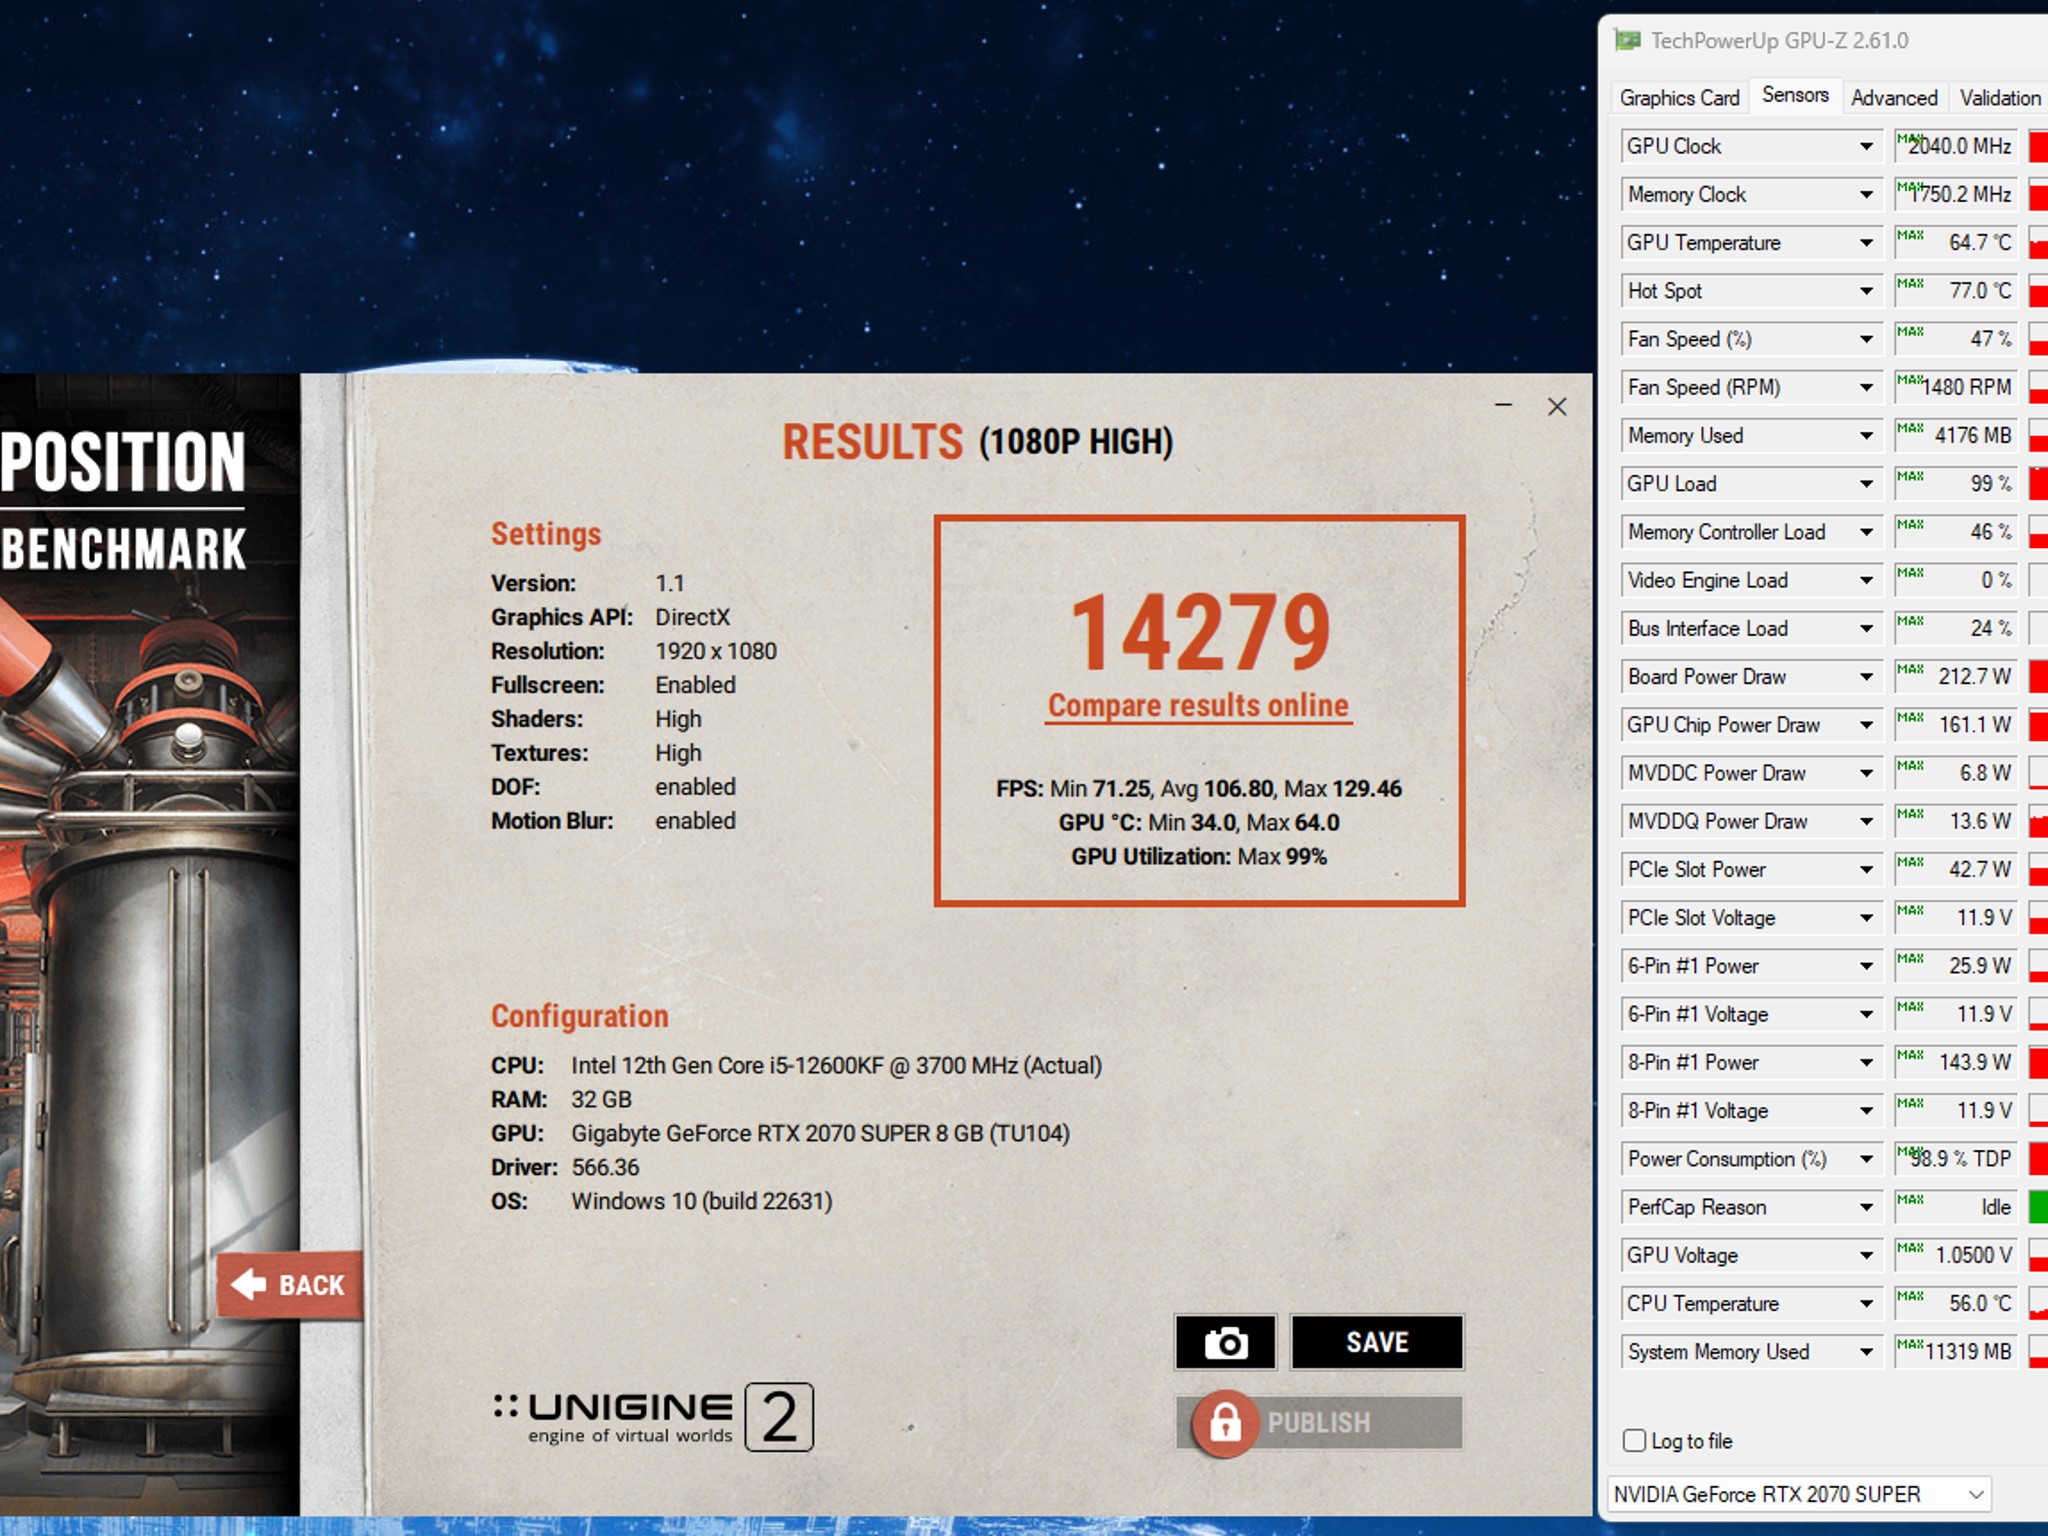This screenshot has width=2048, height=1536.
Task: Expand the Power Consumption (%) dropdown
Action: click(x=1866, y=1159)
